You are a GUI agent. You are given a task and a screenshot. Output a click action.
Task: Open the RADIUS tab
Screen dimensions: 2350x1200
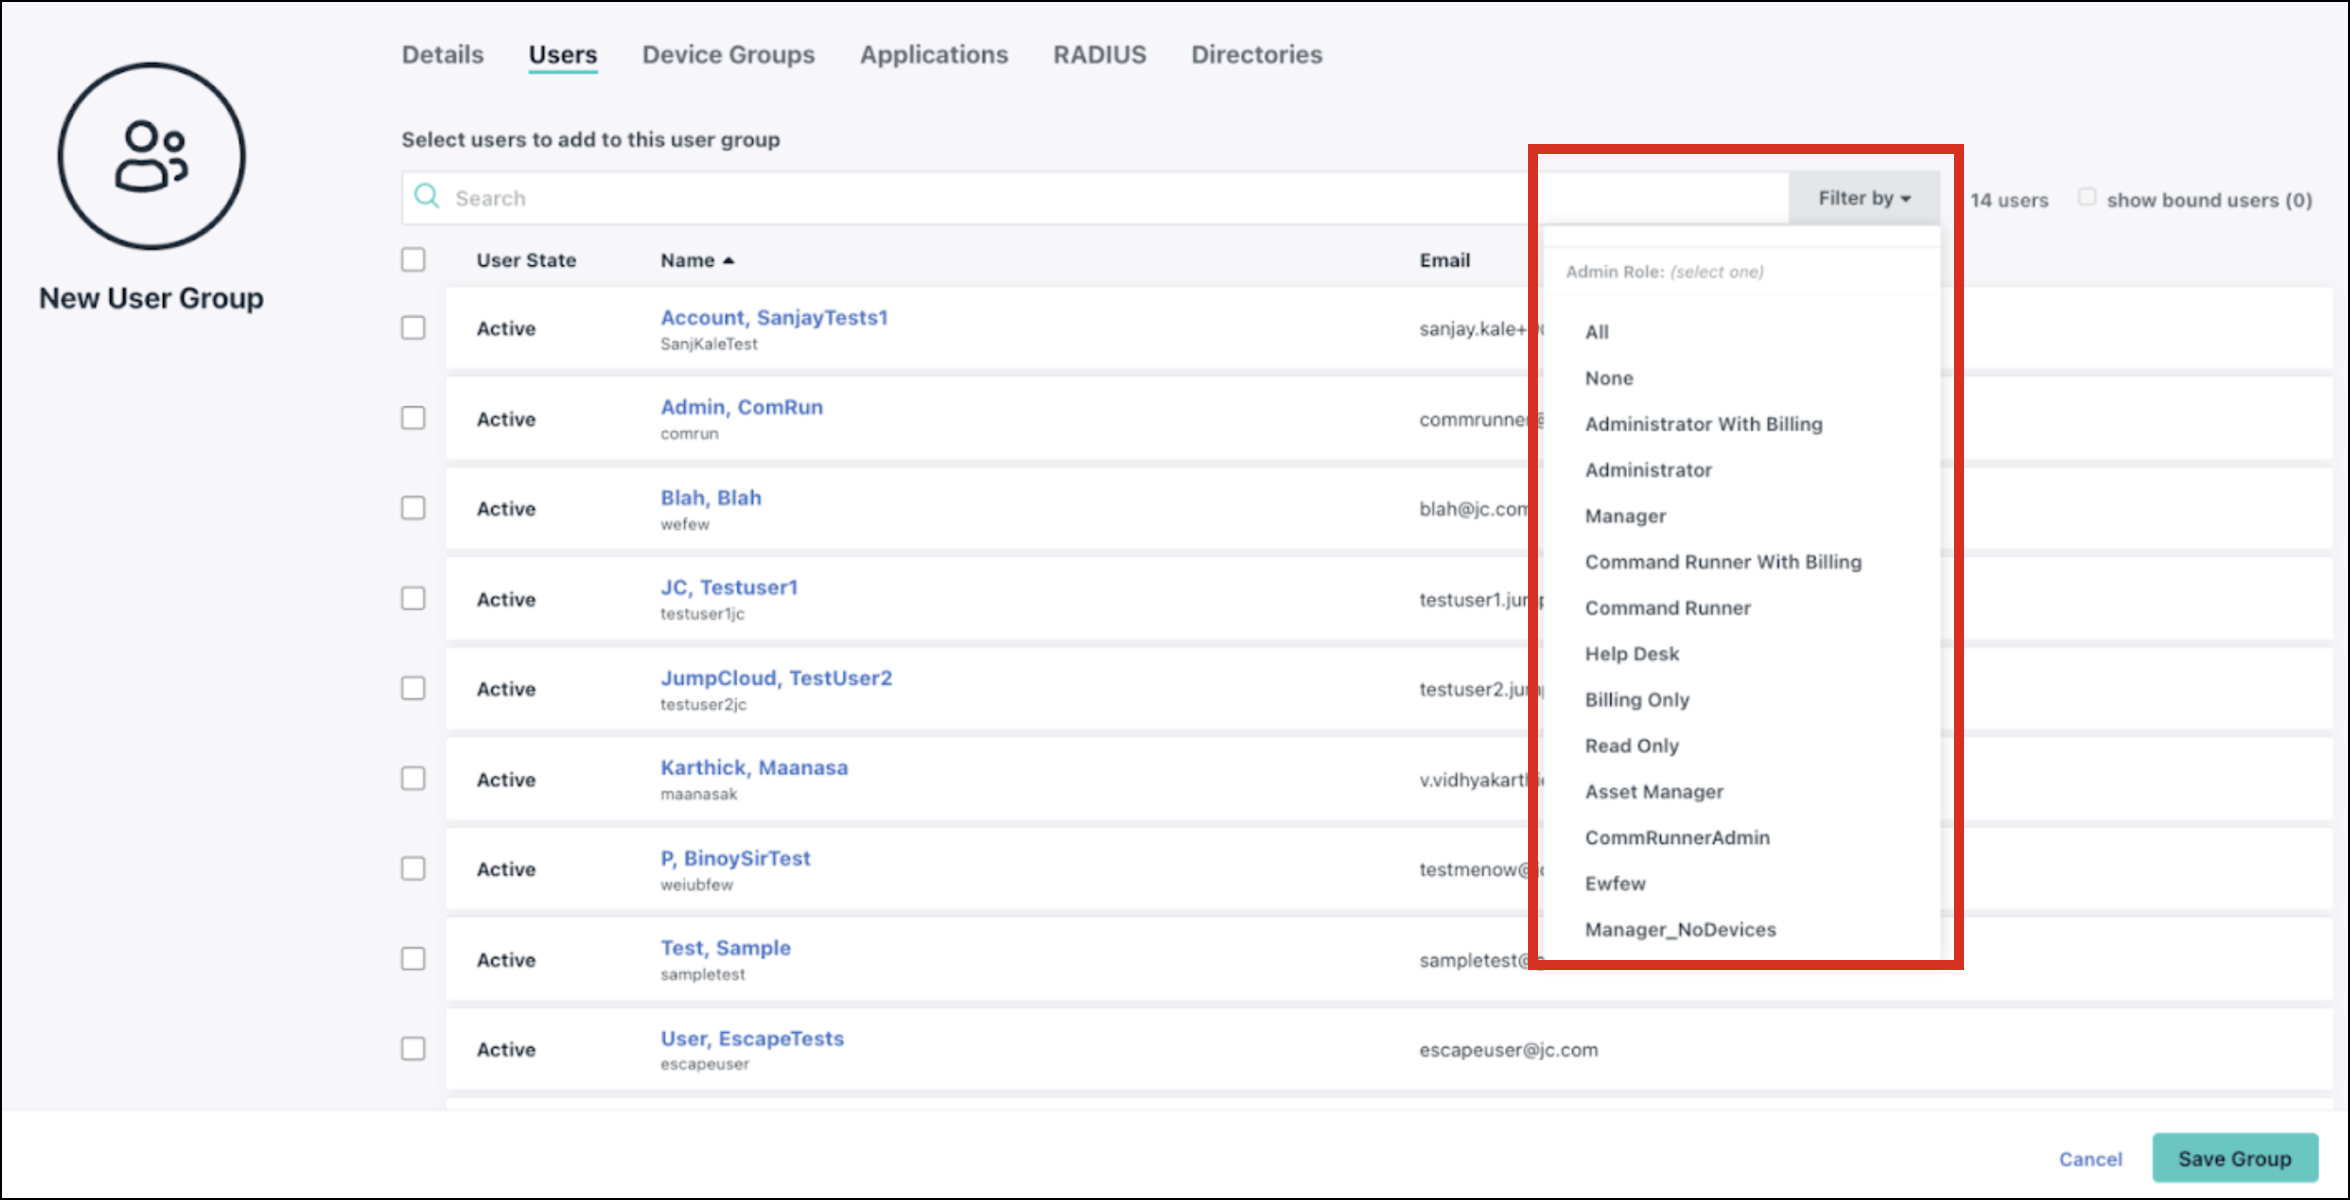(1098, 55)
